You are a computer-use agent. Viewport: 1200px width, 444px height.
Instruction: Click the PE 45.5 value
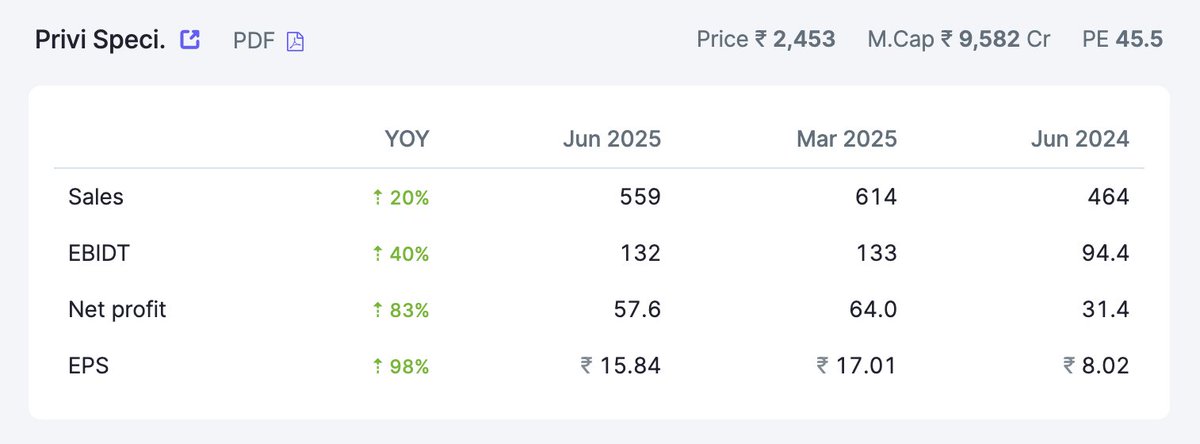[1123, 40]
